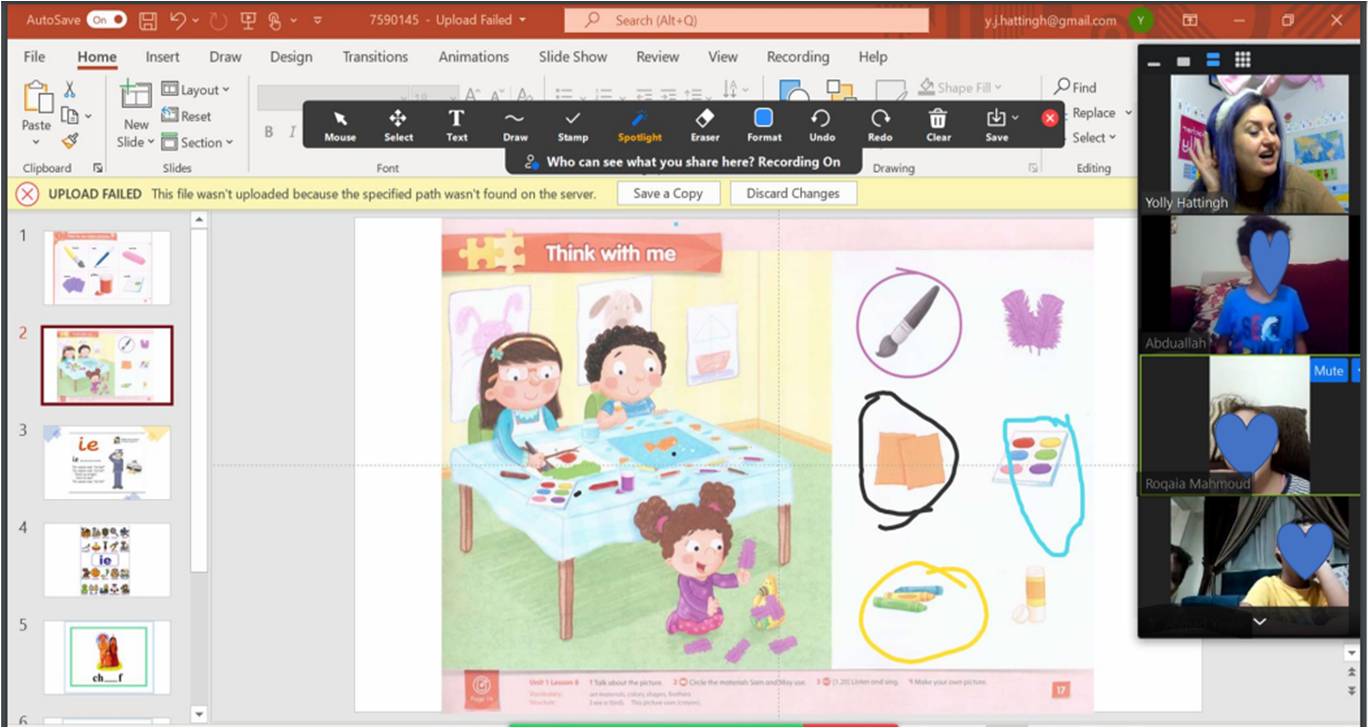Open the Transitions tab
This screenshot has width=1369, height=728.
pyautogui.click(x=375, y=57)
